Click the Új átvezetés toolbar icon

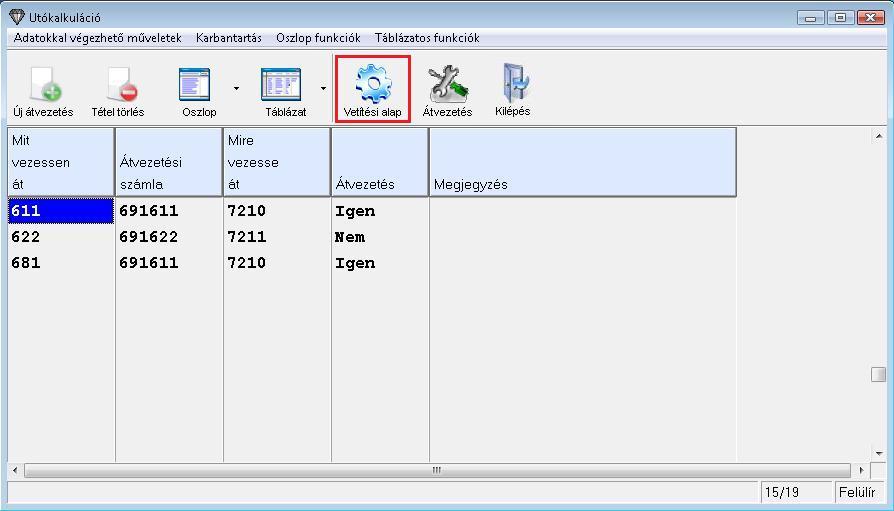coord(43,85)
